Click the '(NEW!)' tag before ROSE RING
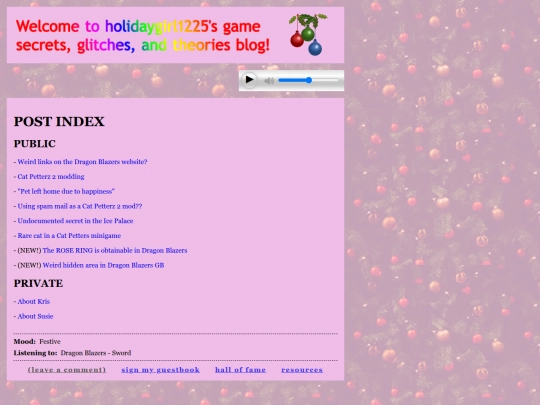The width and height of the screenshot is (540, 405). [x=29, y=250]
